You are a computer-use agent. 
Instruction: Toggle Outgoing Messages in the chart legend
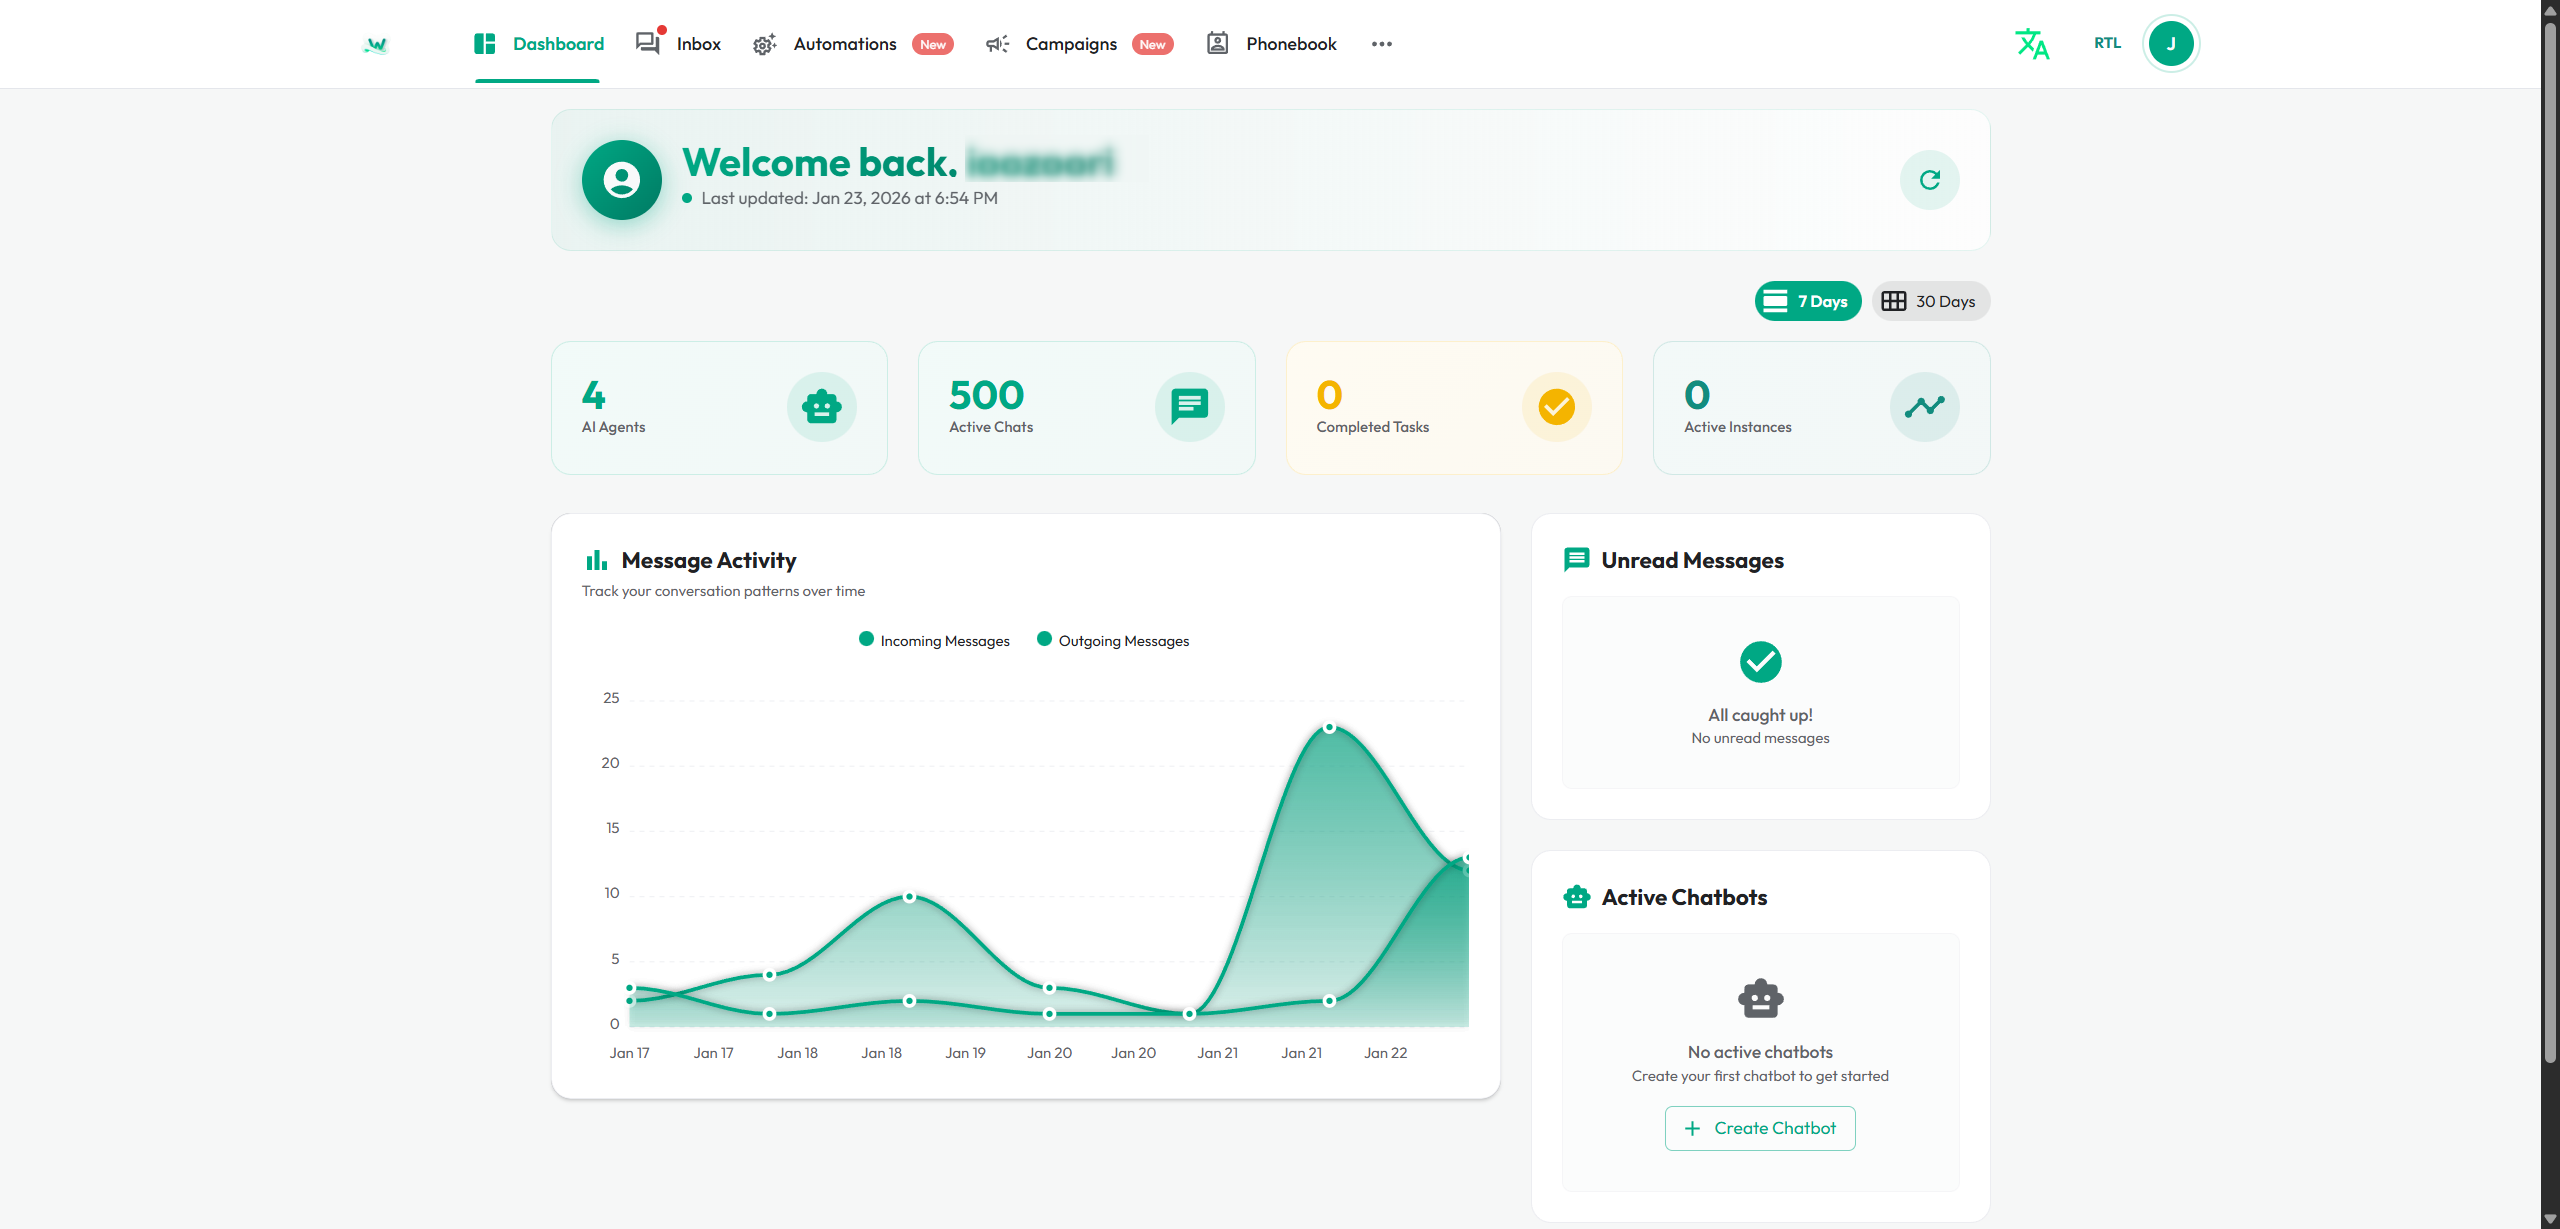(1113, 640)
